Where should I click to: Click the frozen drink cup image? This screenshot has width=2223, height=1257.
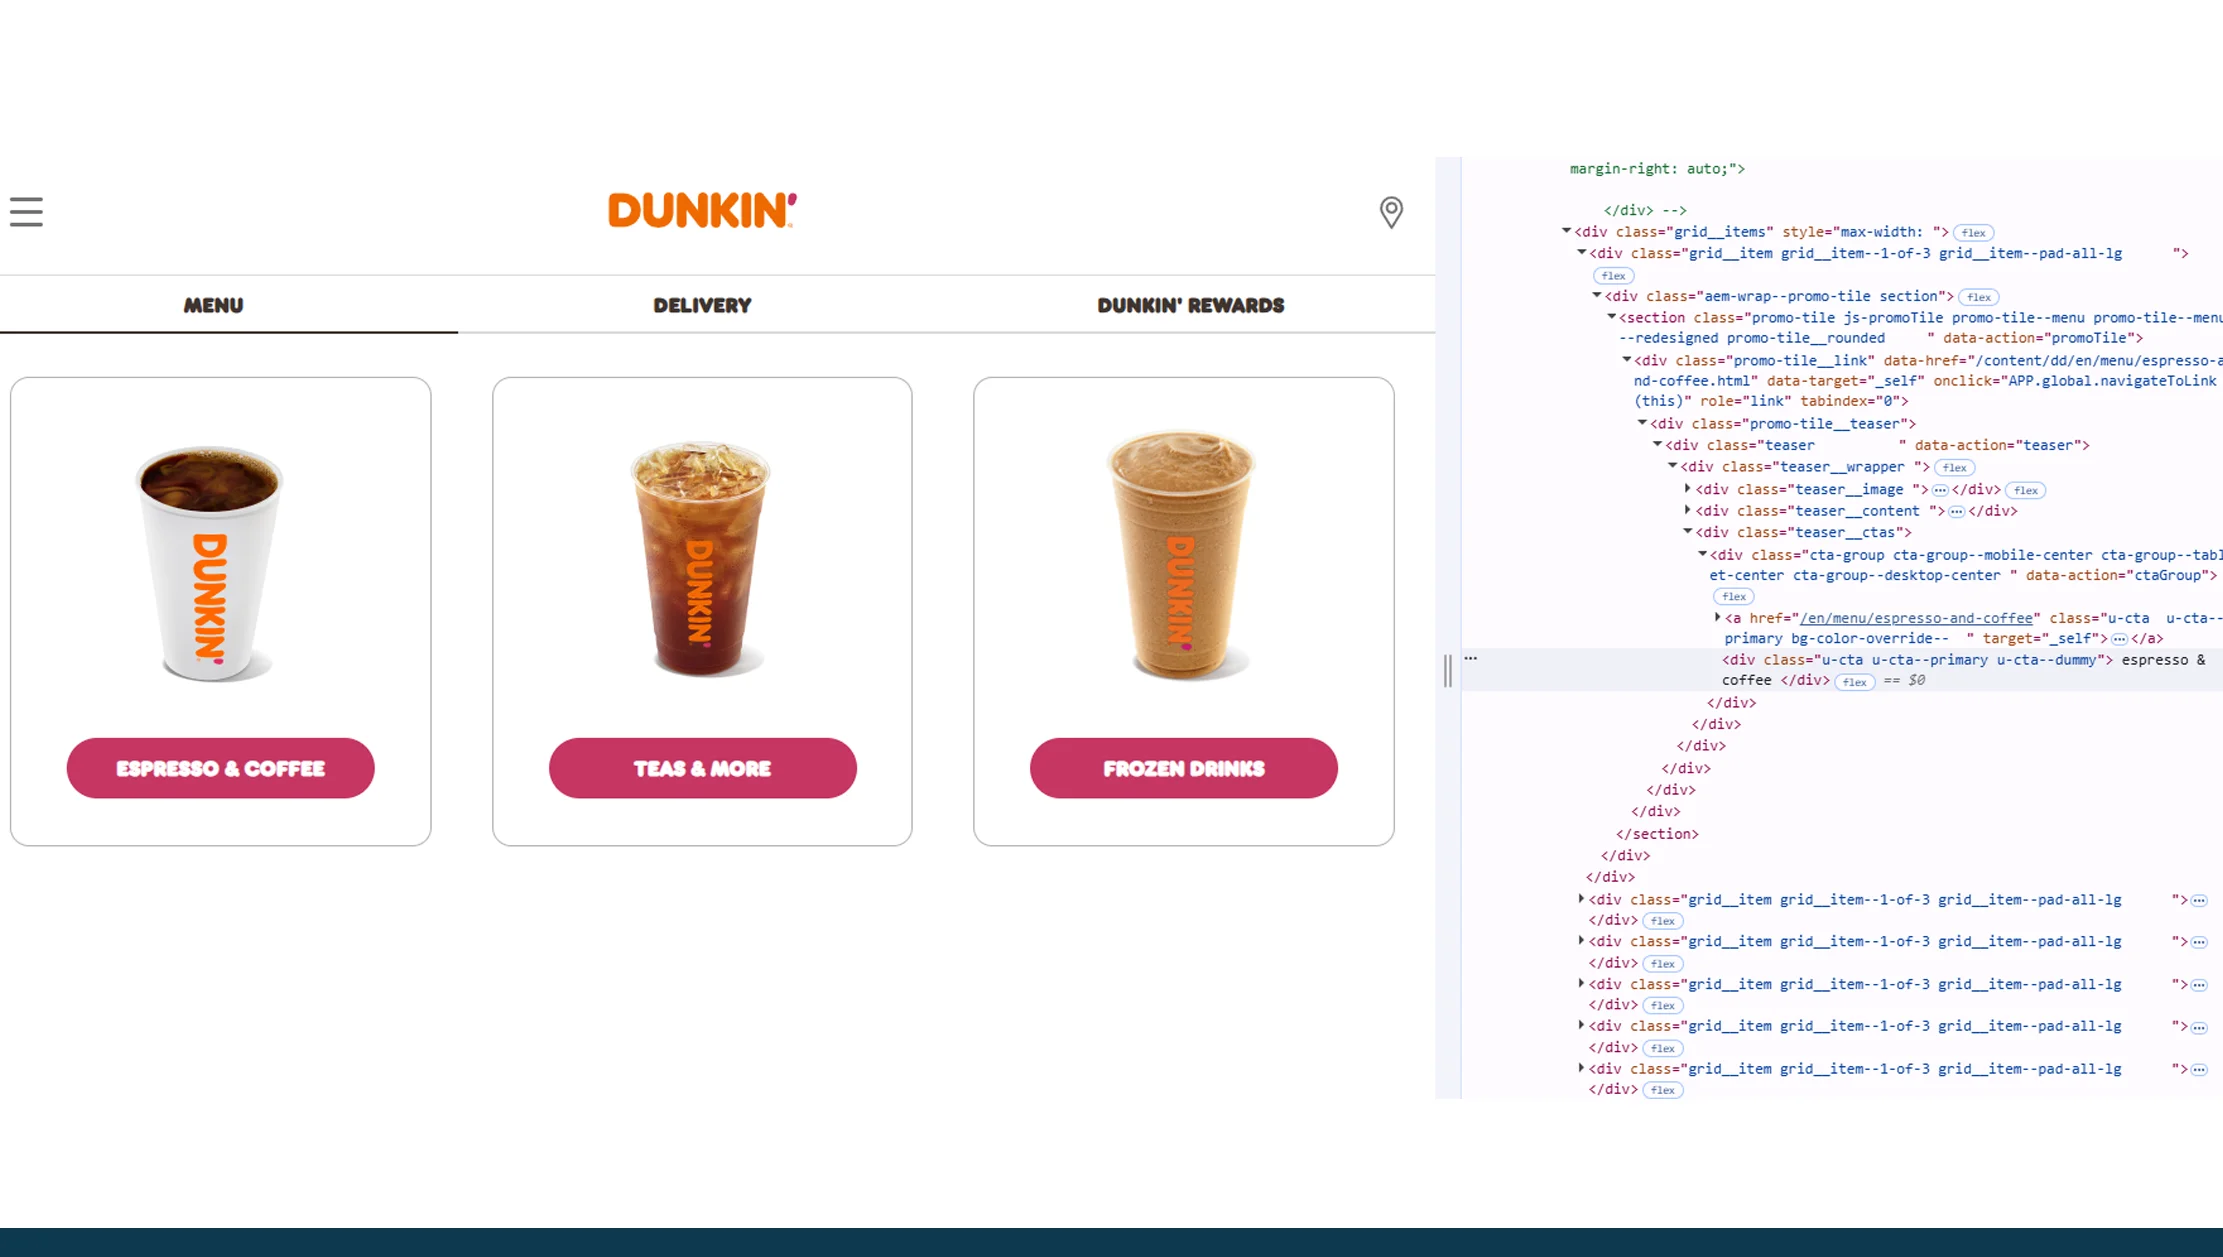coord(1181,555)
